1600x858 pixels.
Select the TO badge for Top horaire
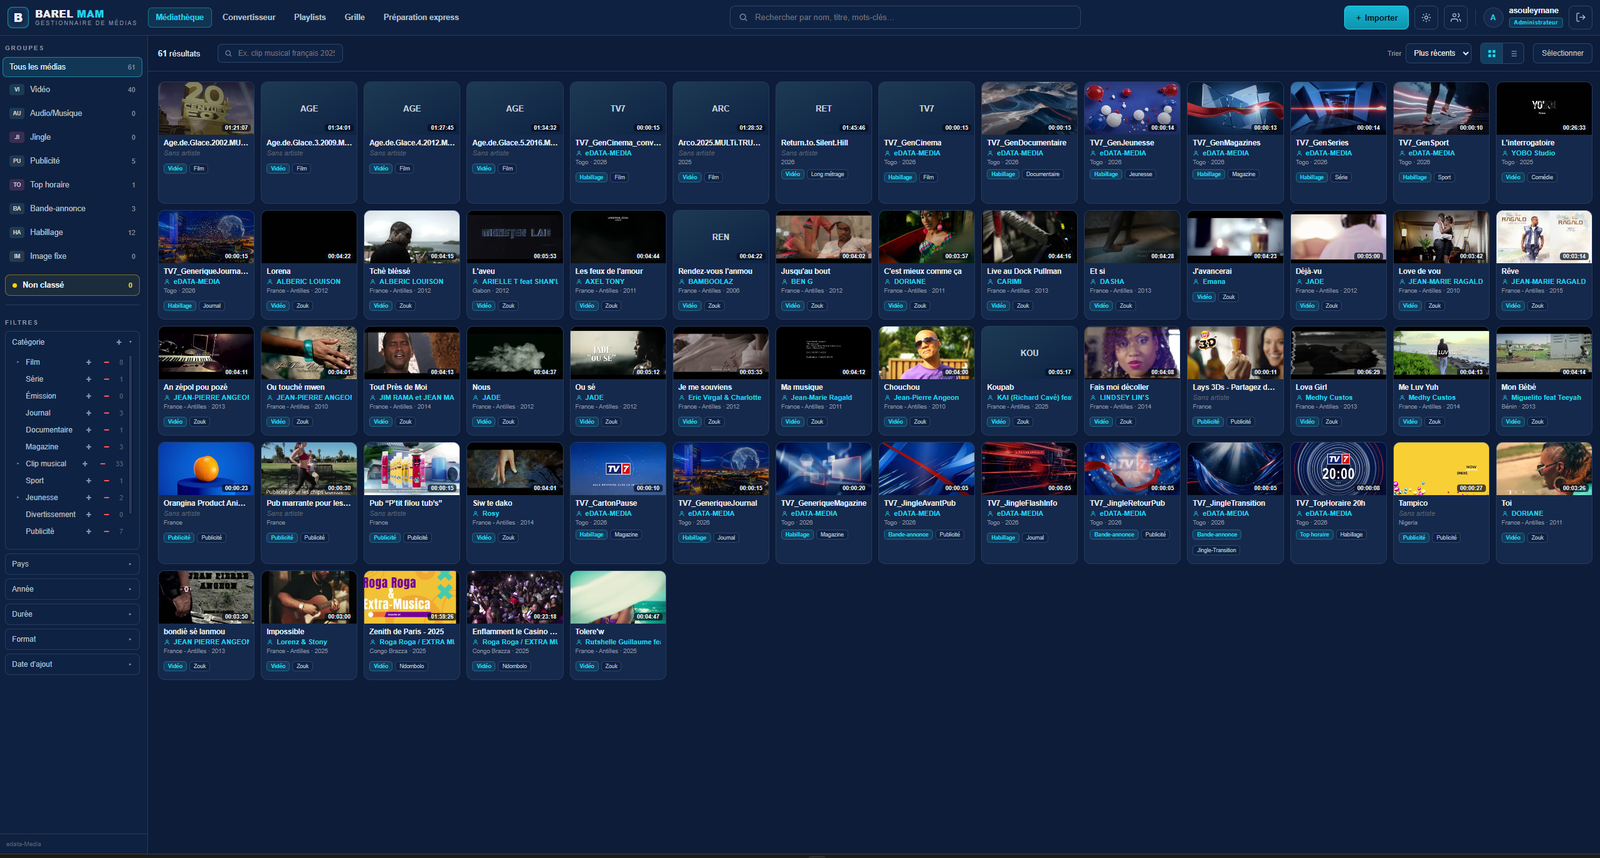click(x=17, y=185)
